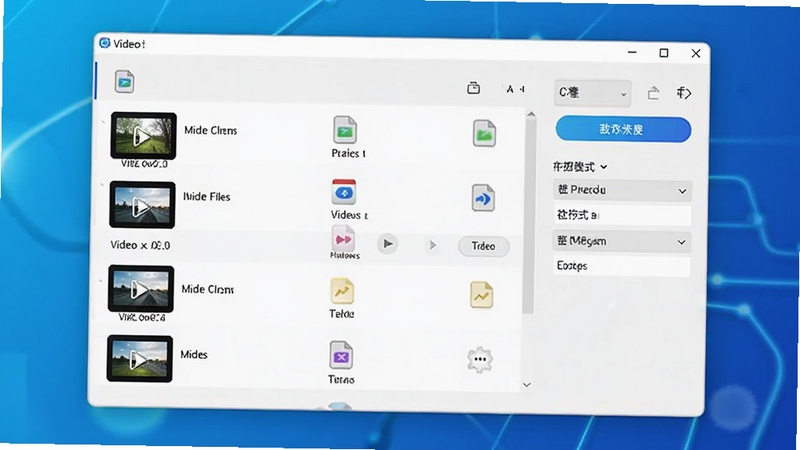Screen dimensions: 800x450
Task: Click the list scrollbar down arrow
Action: [527, 385]
